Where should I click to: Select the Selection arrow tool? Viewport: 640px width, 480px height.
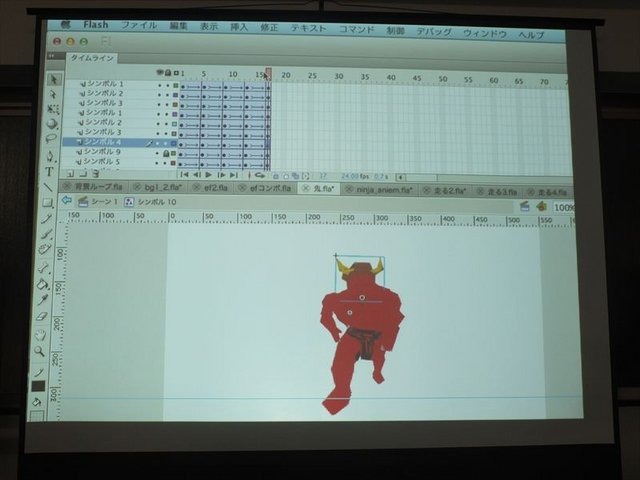(54, 79)
